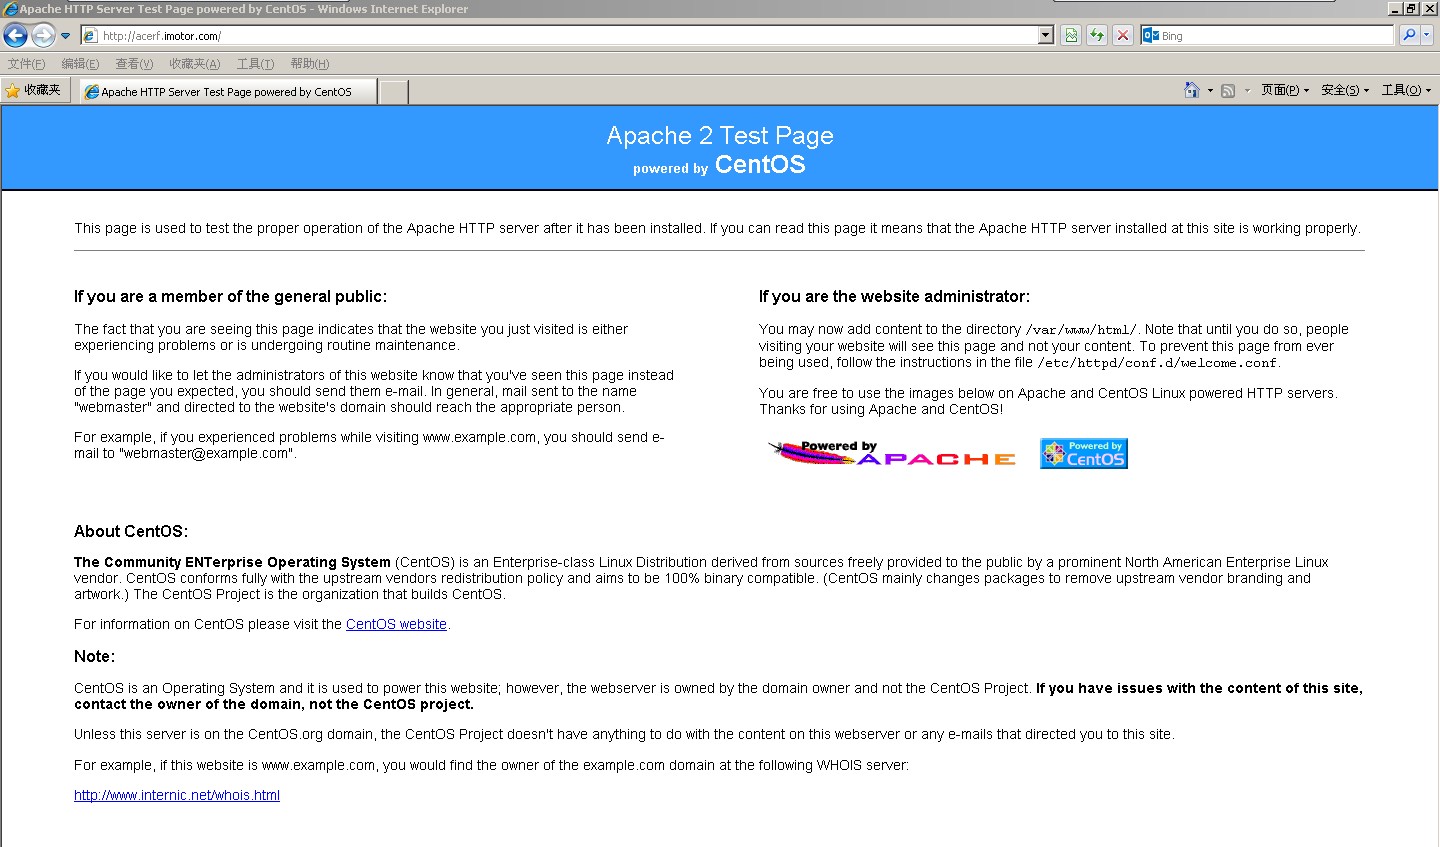
Task: Open a new tab with the blank tab button
Action: [x=394, y=92]
